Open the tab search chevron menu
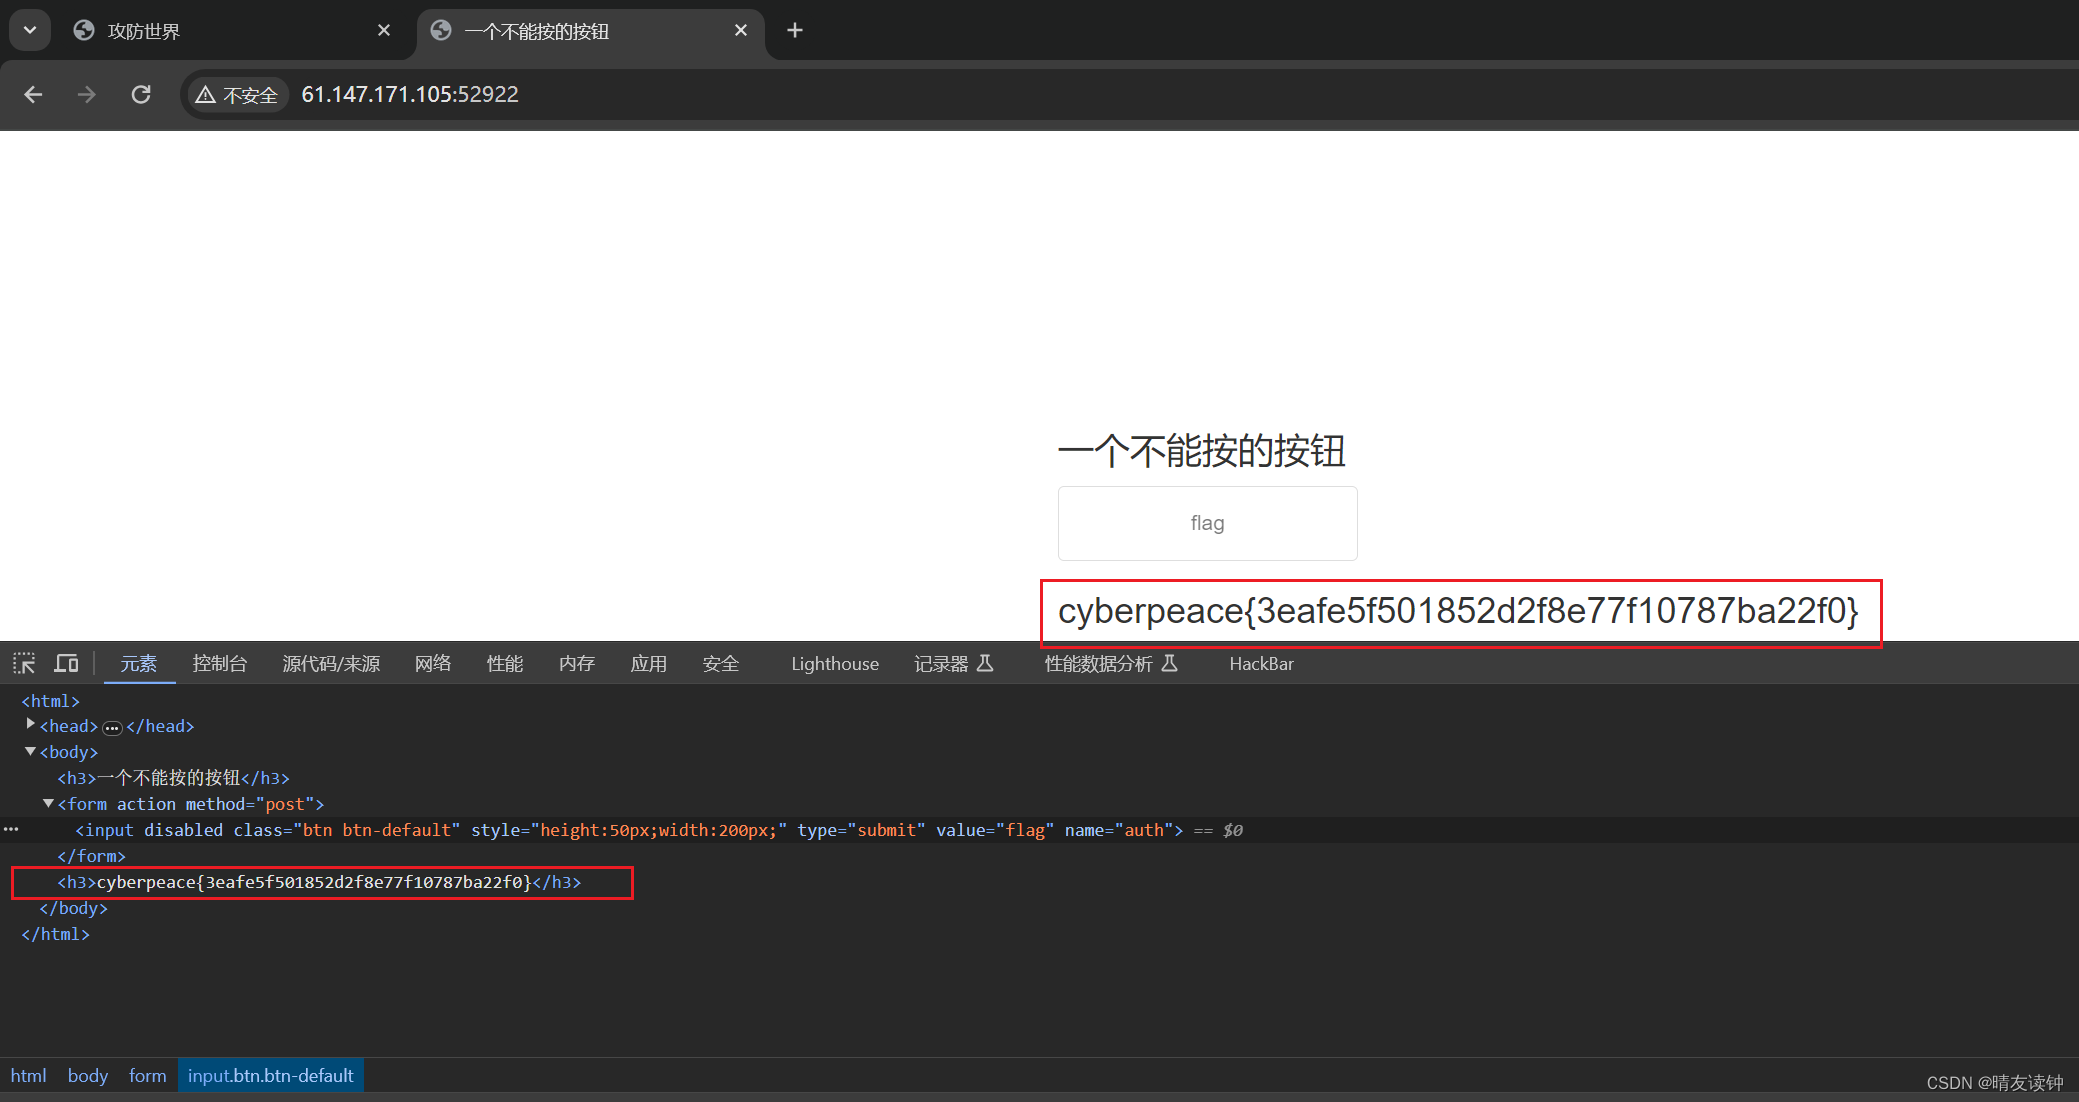 click(29, 30)
